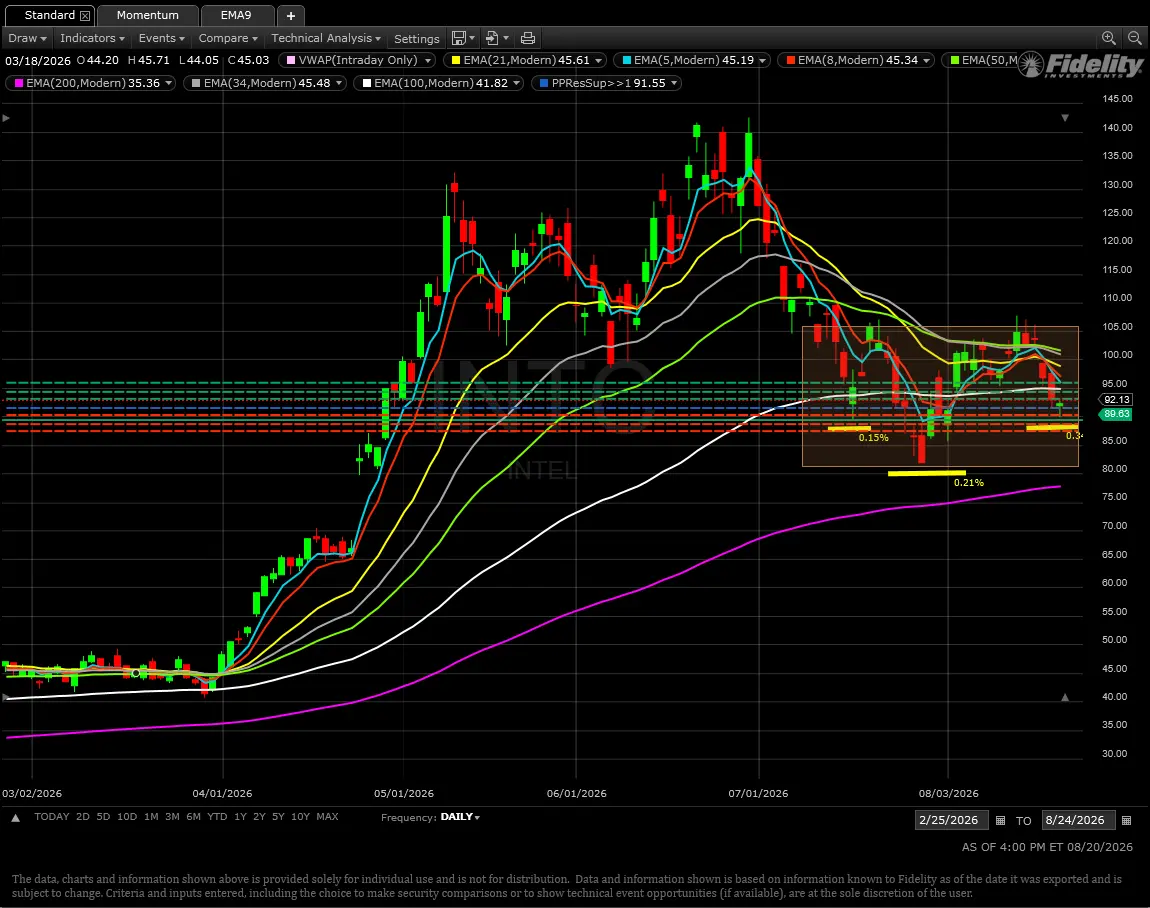Click the cyan EMA(5) color swatch

click(626, 60)
